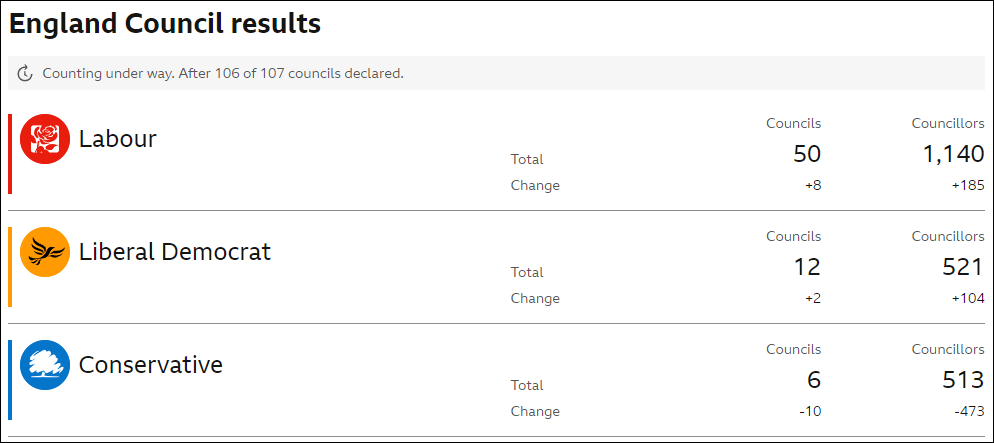Click the Liberal Democrat 12 councils total

(807, 267)
